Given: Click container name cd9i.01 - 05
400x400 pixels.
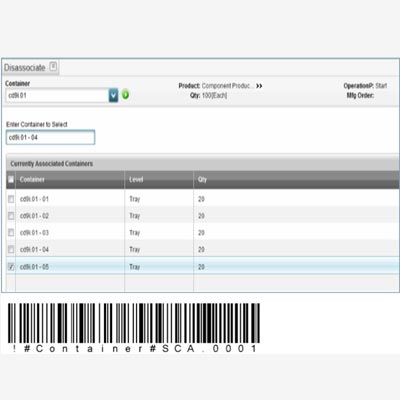Looking at the screenshot, I should (x=34, y=267).
